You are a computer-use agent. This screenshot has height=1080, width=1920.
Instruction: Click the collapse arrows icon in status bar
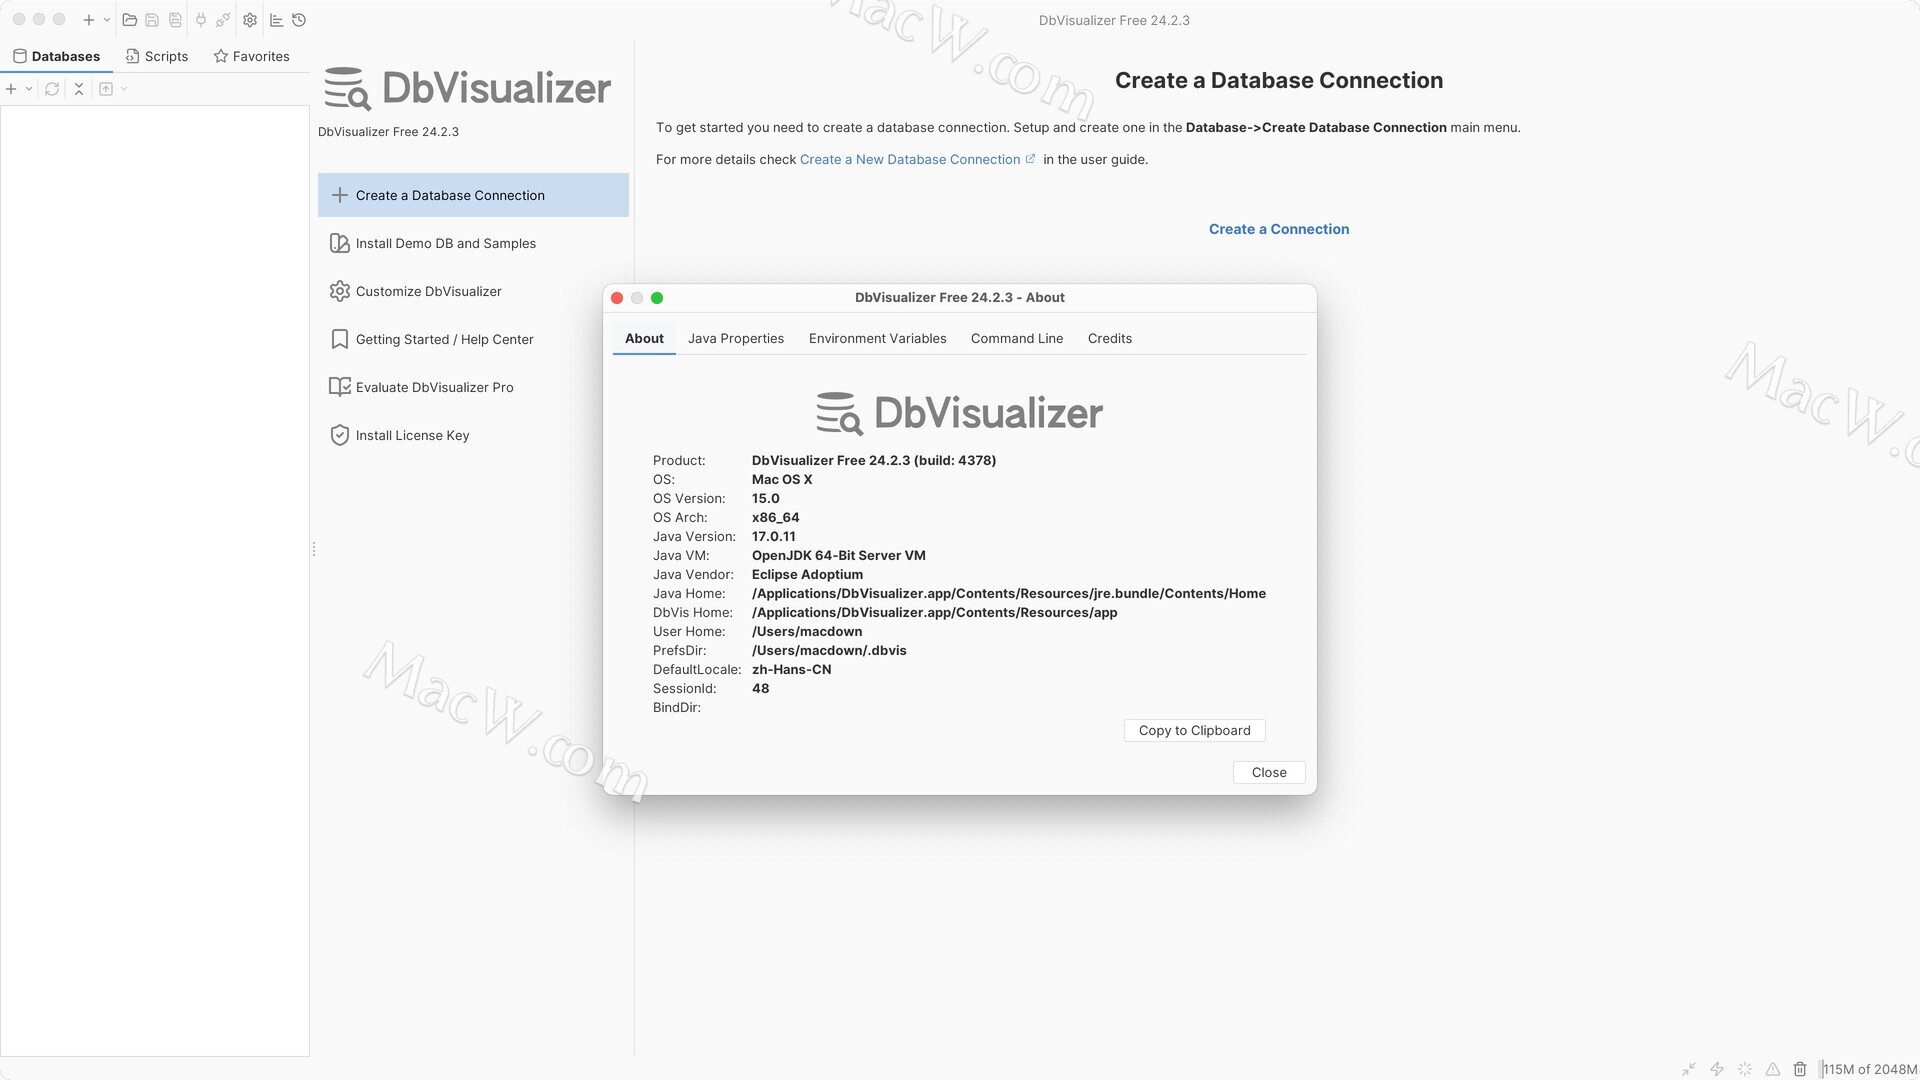point(1689,1069)
